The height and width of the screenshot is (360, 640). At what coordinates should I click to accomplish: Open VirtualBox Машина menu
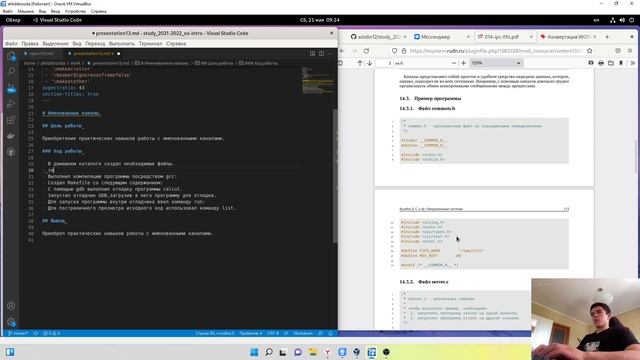[x=25, y=11]
